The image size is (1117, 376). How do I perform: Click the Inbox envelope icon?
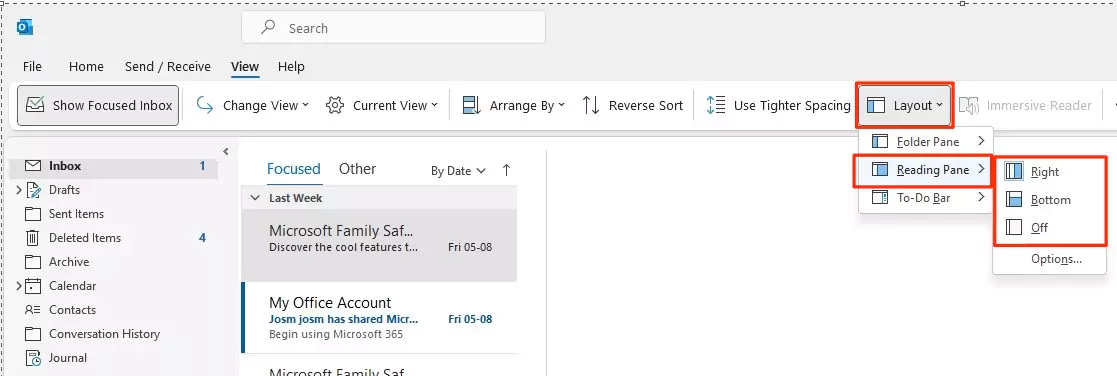tap(33, 165)
